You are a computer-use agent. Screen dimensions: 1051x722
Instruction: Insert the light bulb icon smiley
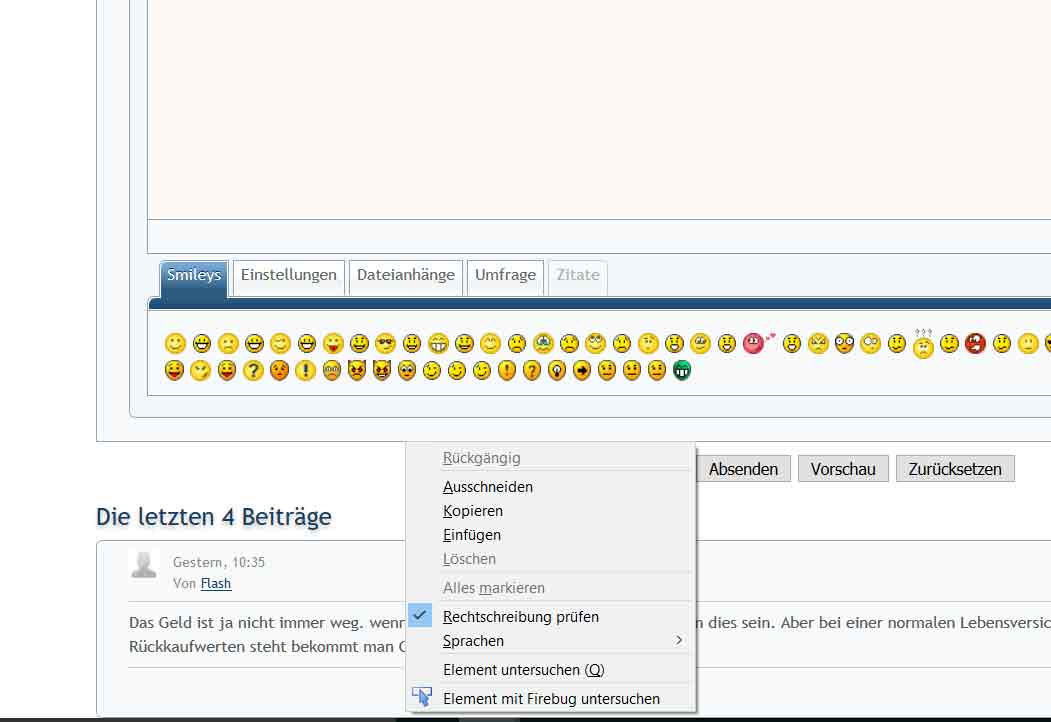tap(557, 371)
